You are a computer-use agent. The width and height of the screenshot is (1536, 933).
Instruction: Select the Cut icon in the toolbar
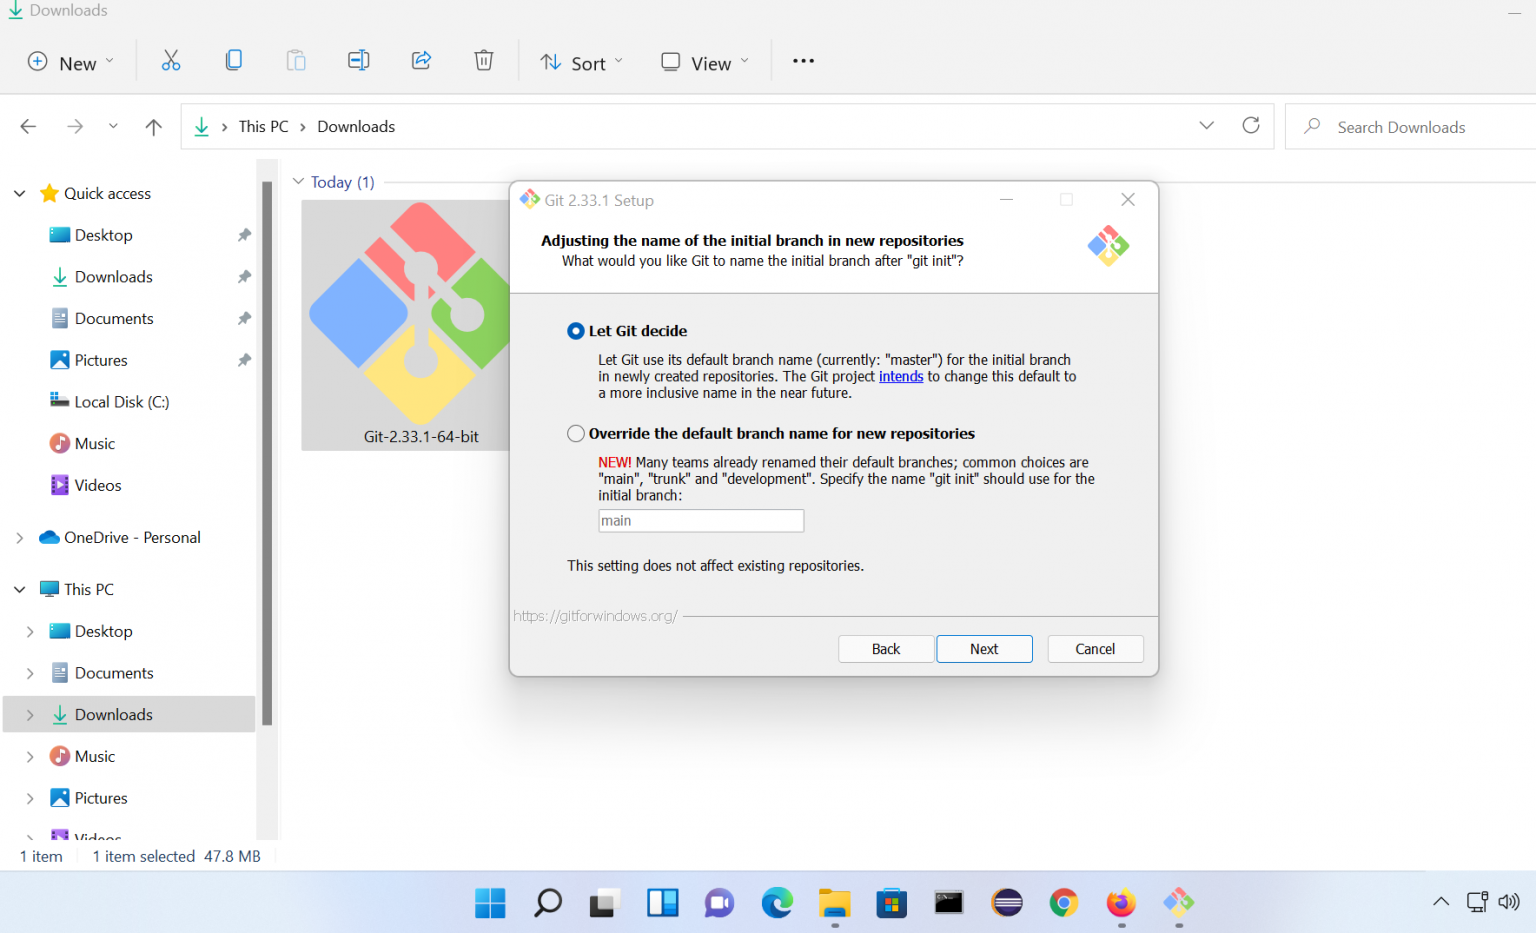tap(171, 60)
